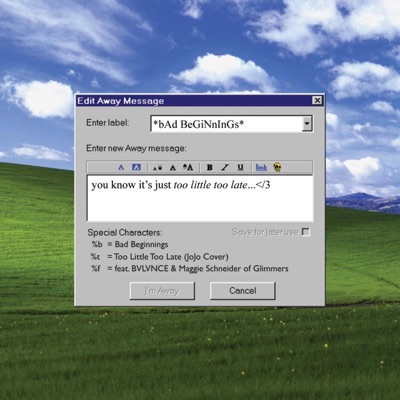Select the '%b = Bad Beginnings' line
The width and height of the screenshot is (400, 400).
130,244
